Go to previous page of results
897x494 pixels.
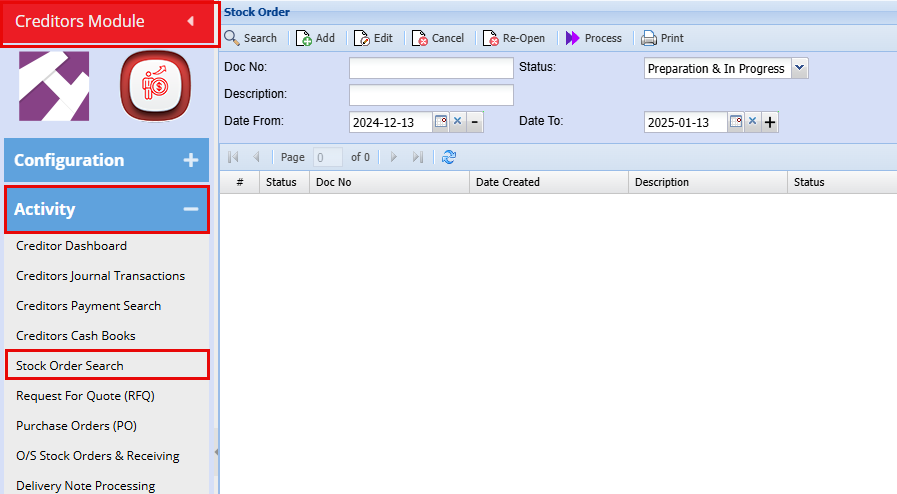256,157
